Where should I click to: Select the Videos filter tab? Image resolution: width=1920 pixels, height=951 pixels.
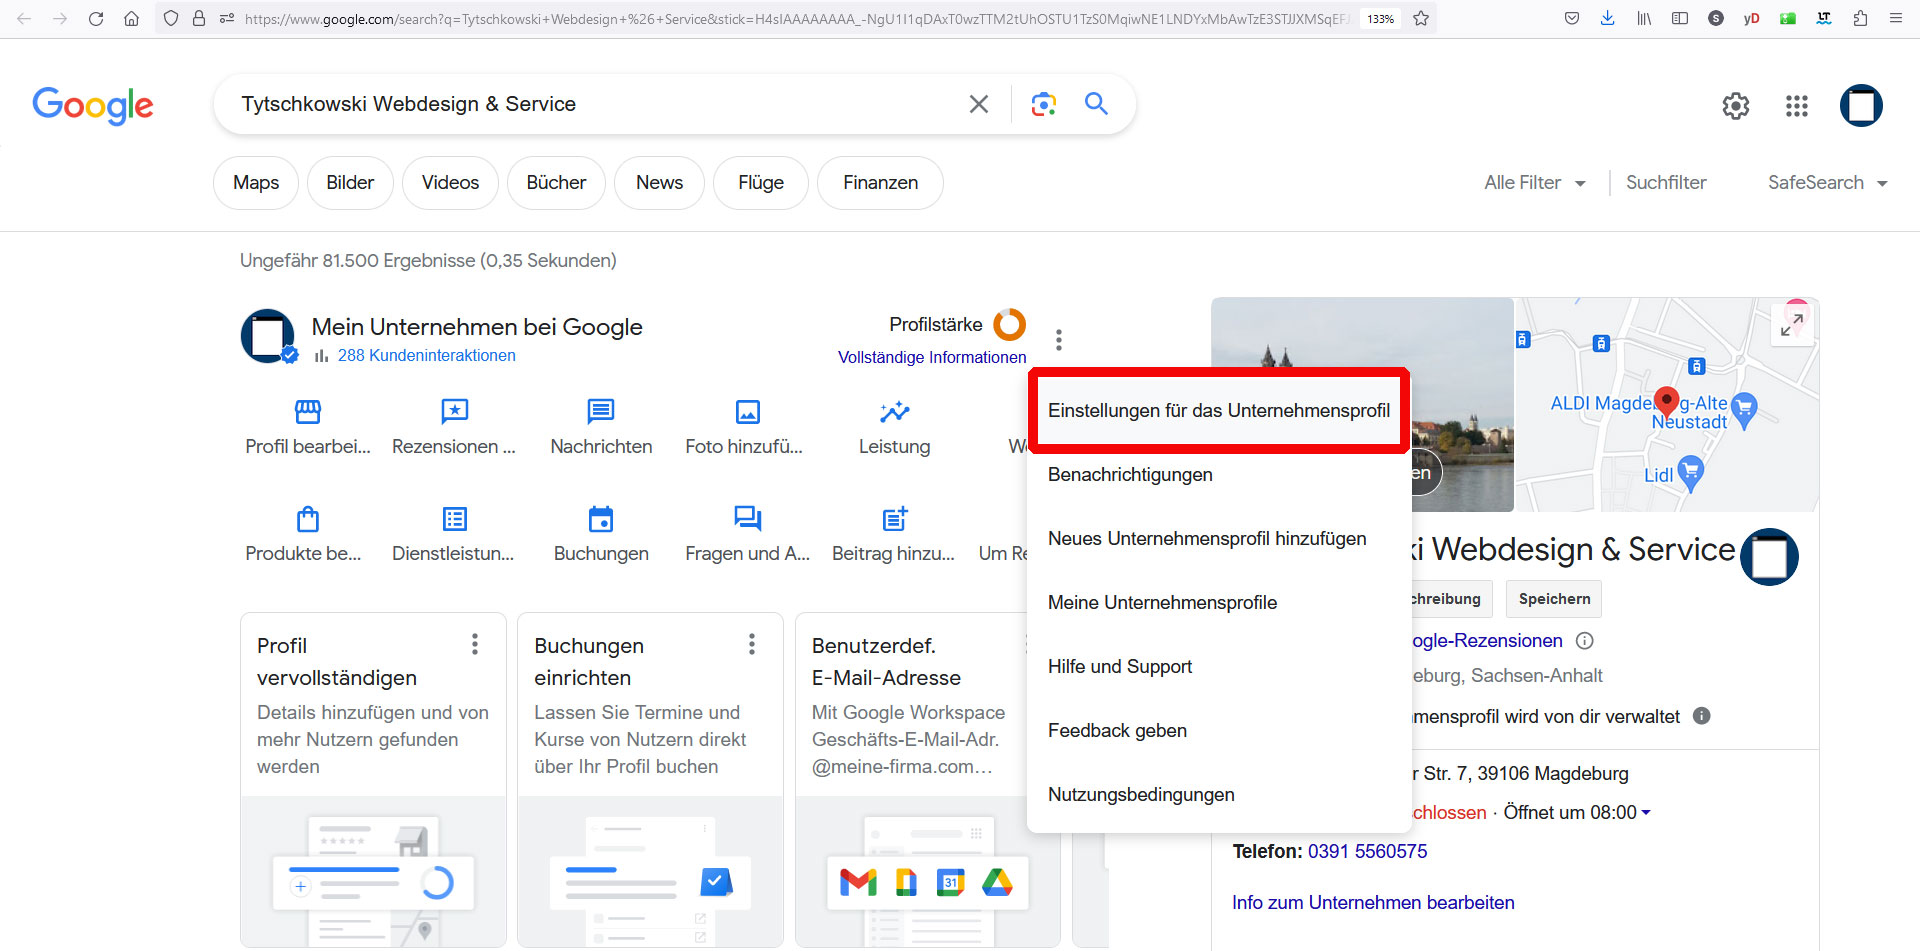click(x=450, y=183)
